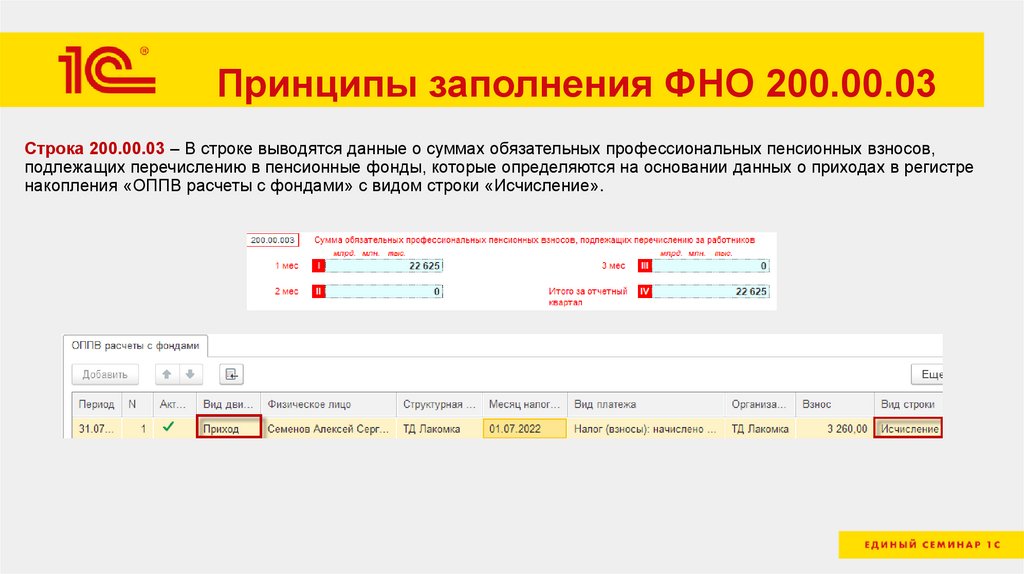Click the Вид строки column header
The width and height of the screenshot is (1024, 574).
(x=908, y=404)
